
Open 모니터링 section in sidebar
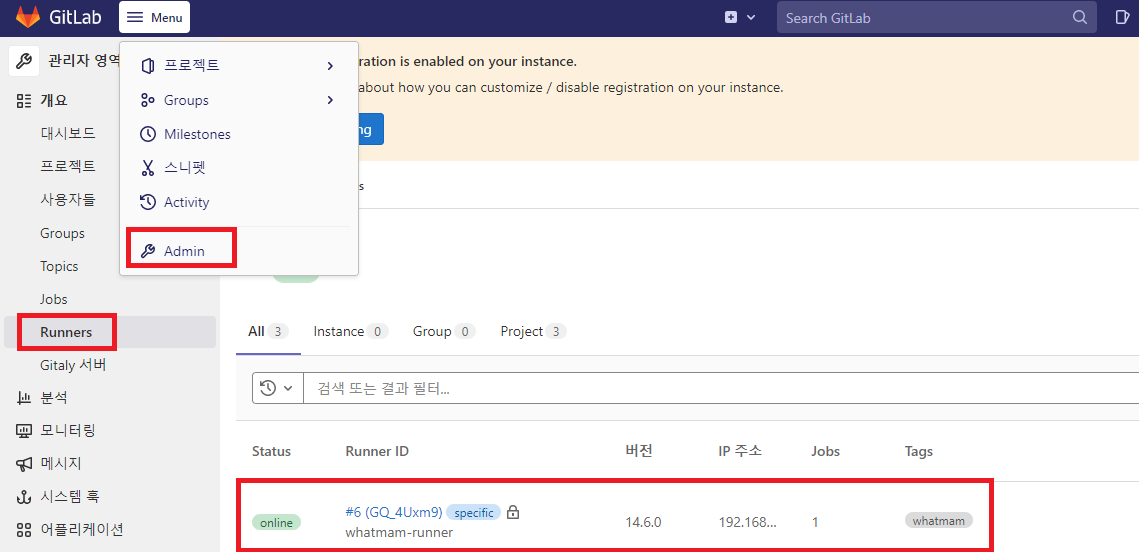point(68,431)
